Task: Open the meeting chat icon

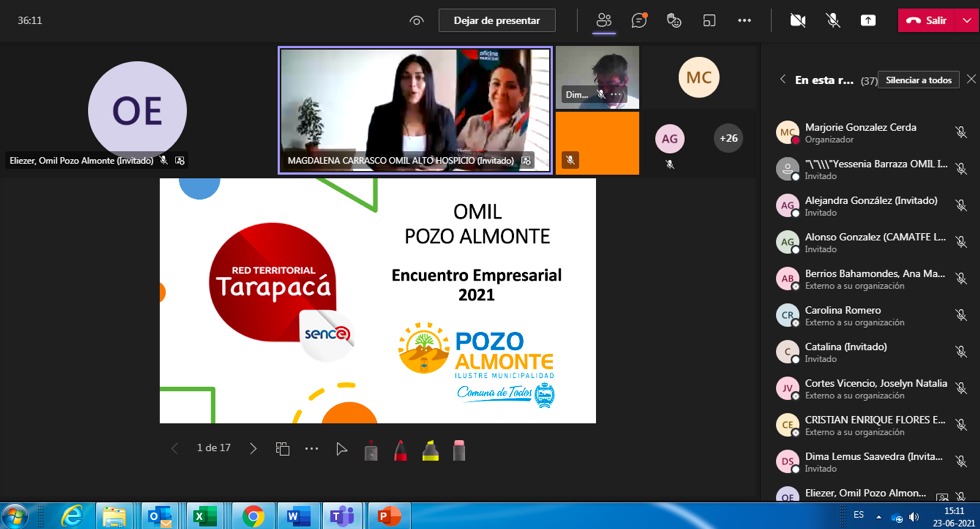Action: pos(638,20)
